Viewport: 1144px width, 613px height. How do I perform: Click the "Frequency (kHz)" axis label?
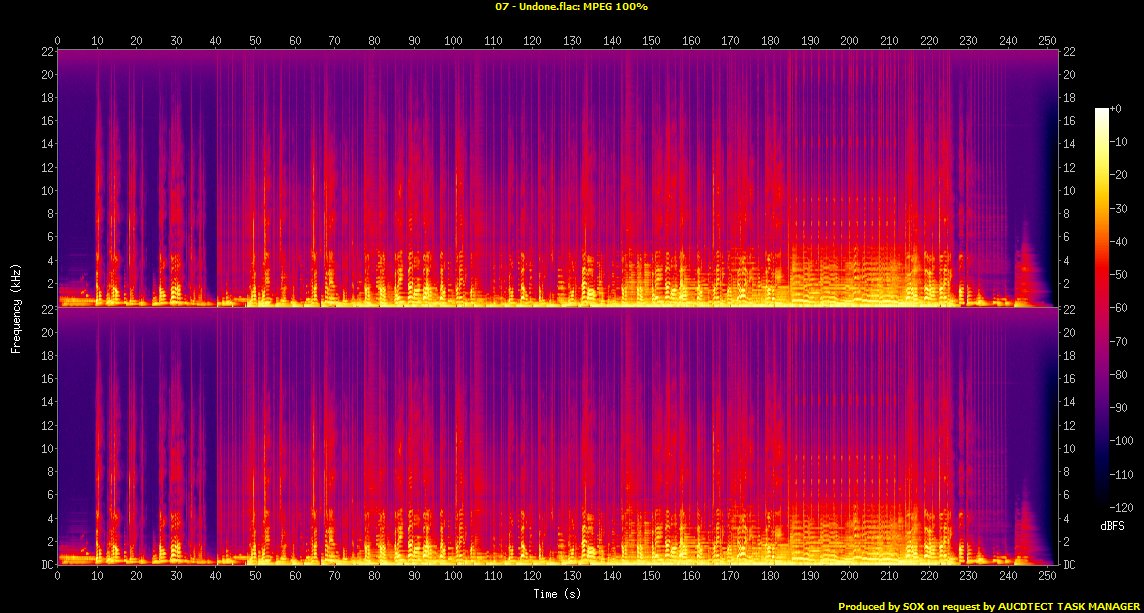point(16,307)
